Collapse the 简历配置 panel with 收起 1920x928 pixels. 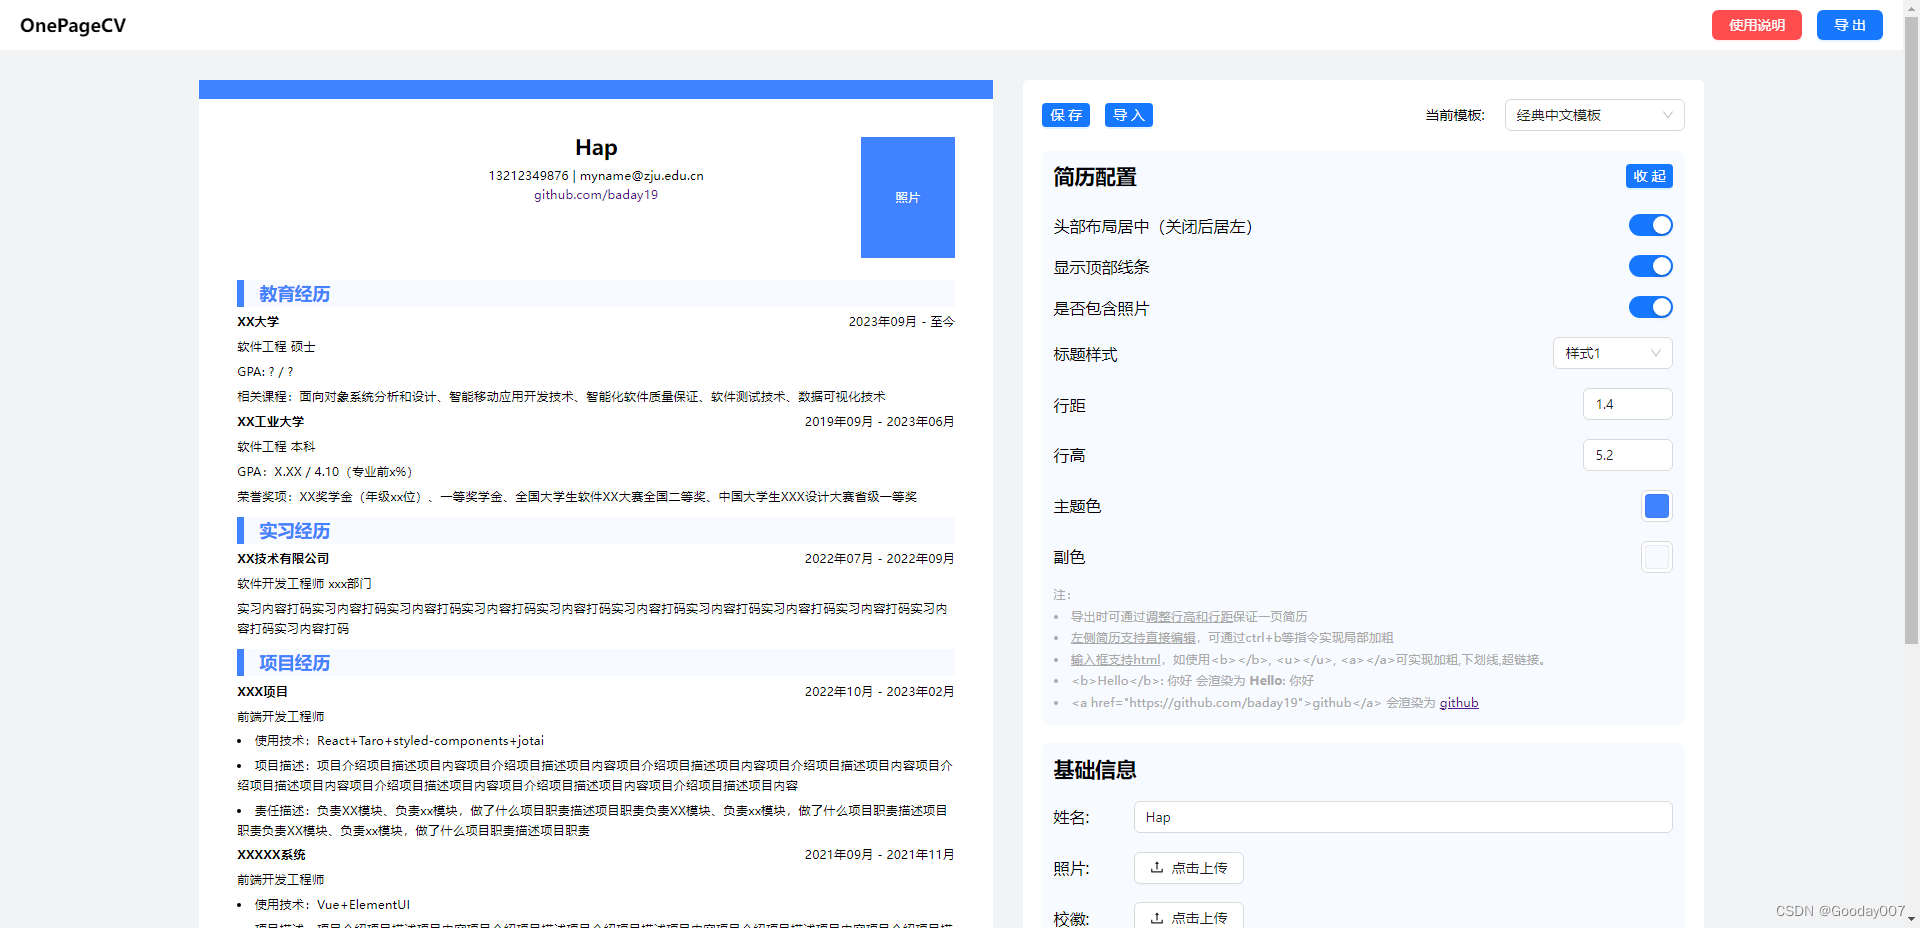pos(1649,176)
